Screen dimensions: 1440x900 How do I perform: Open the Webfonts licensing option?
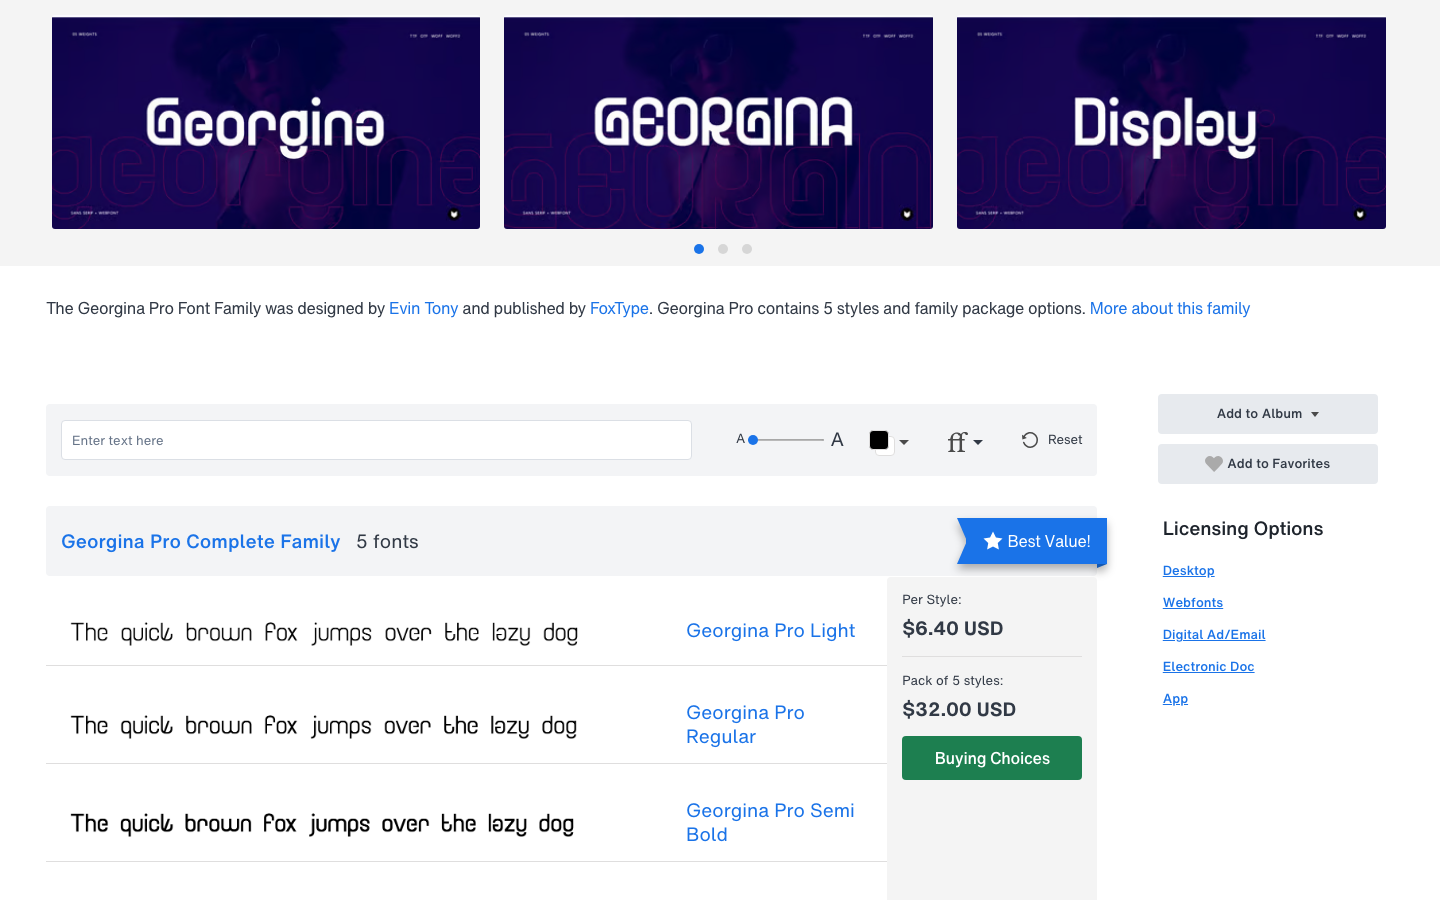[1192, 602]
